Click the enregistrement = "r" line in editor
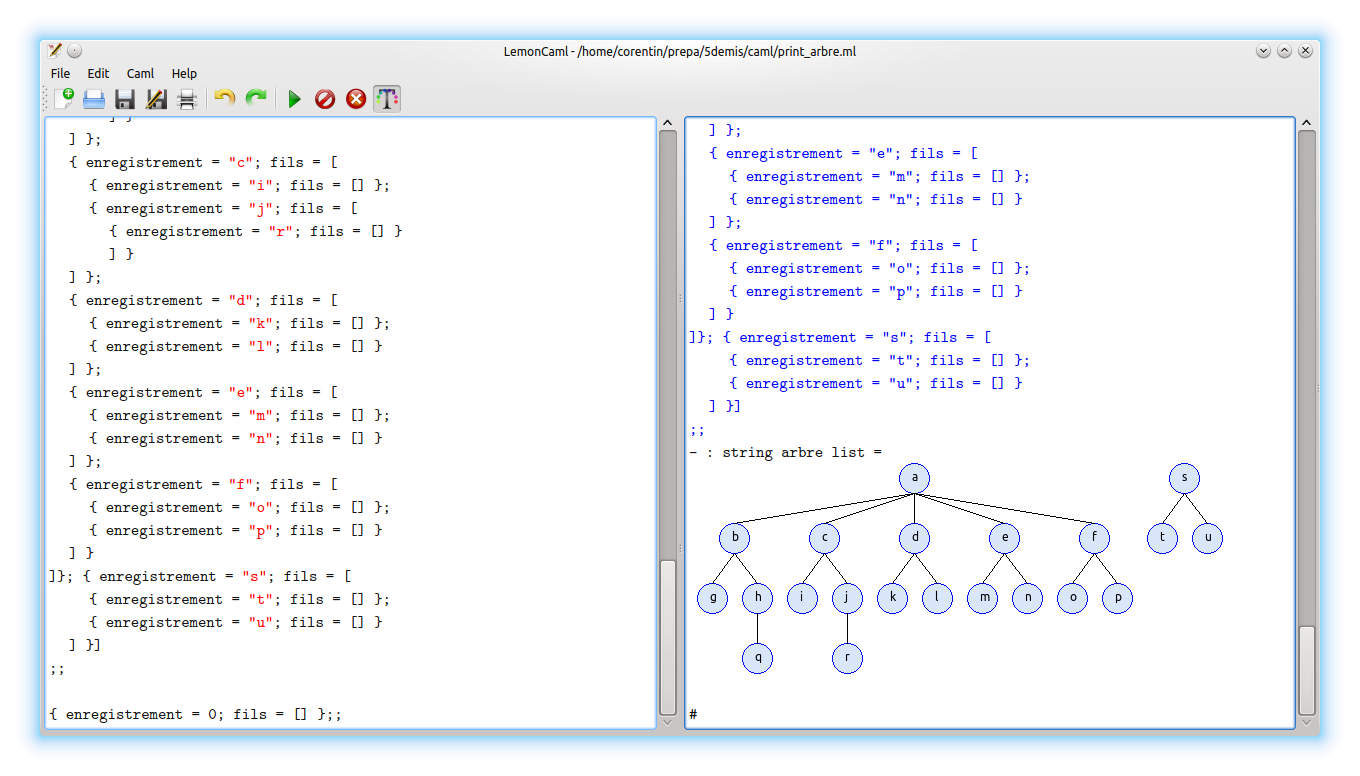This screenshot has width=1360, height=776. tap(255, 231)
